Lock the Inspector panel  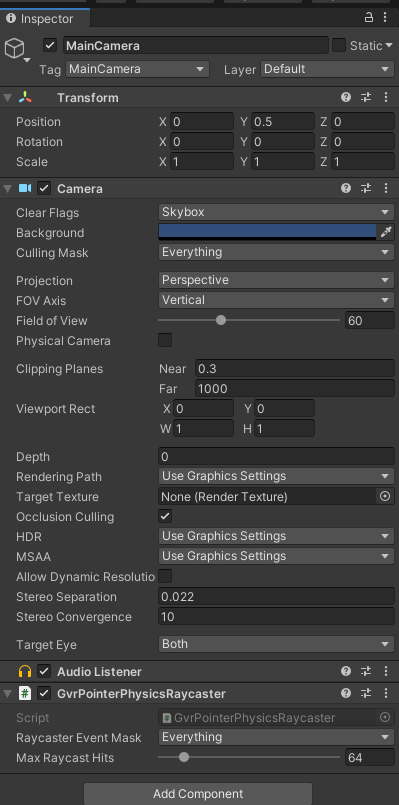coord(369,18)
